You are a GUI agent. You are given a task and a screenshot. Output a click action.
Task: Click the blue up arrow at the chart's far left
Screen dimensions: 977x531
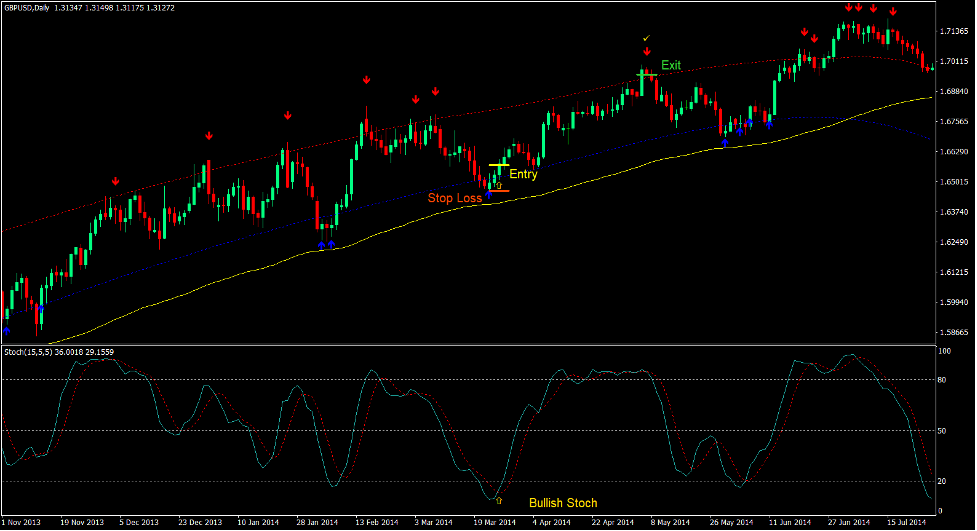coord(6,329)
